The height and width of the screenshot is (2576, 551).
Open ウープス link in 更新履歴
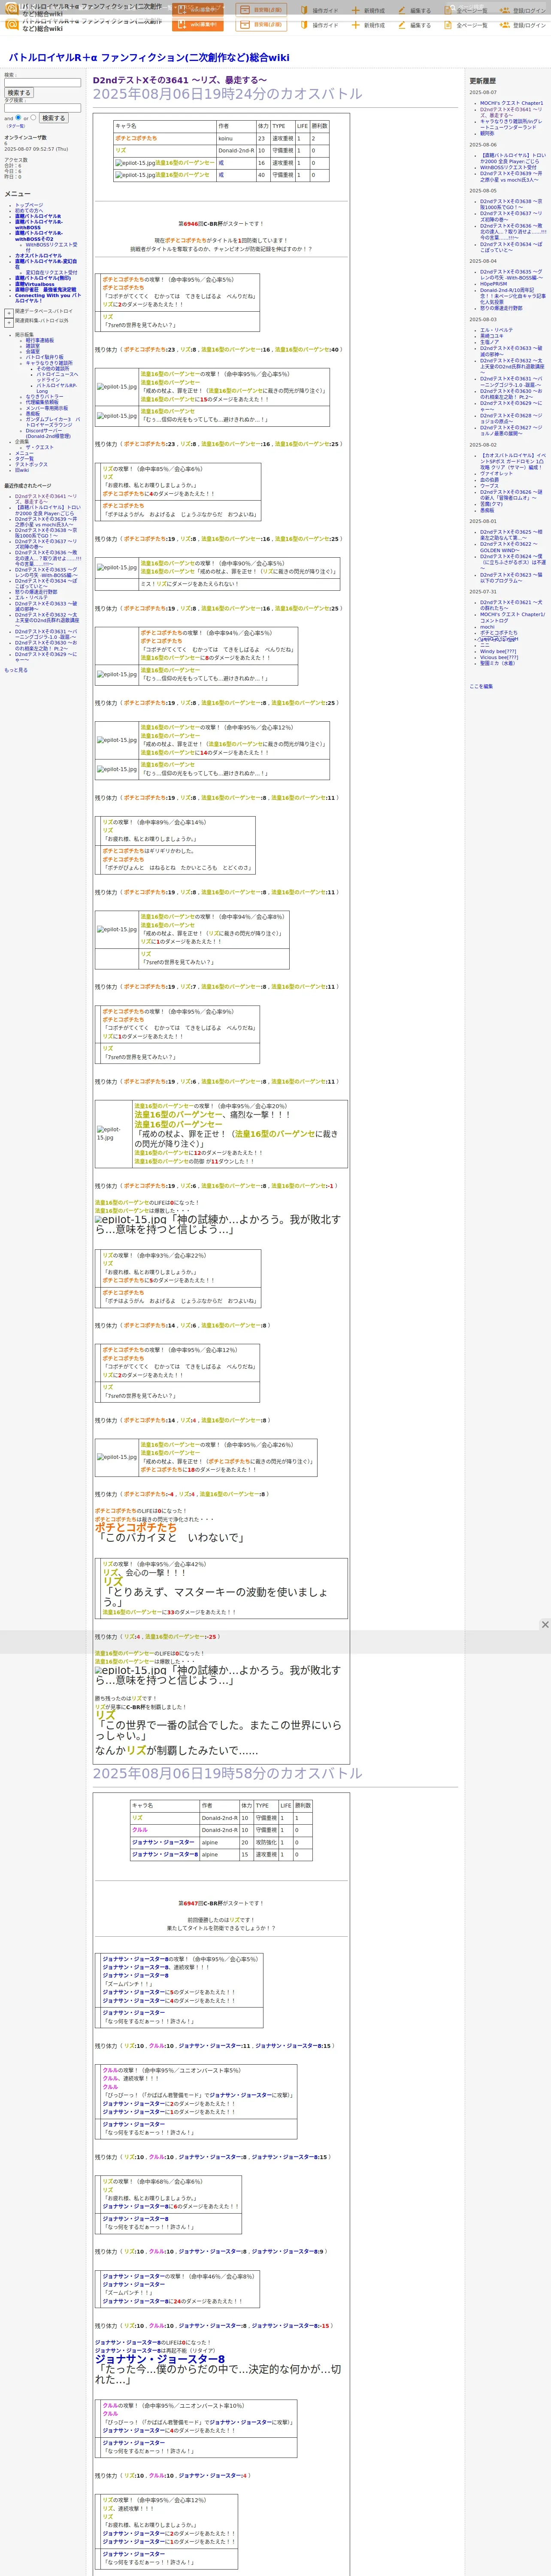489,486
